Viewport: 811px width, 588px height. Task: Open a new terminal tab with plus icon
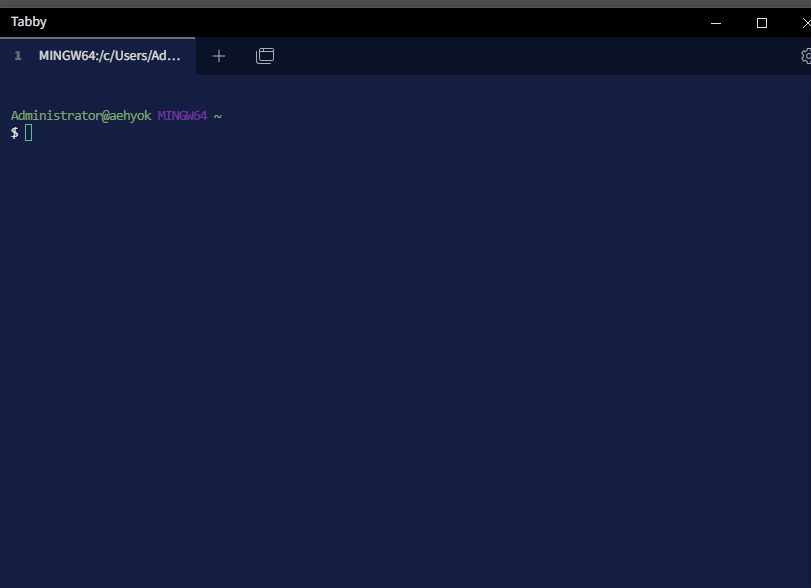pos(219,56)
